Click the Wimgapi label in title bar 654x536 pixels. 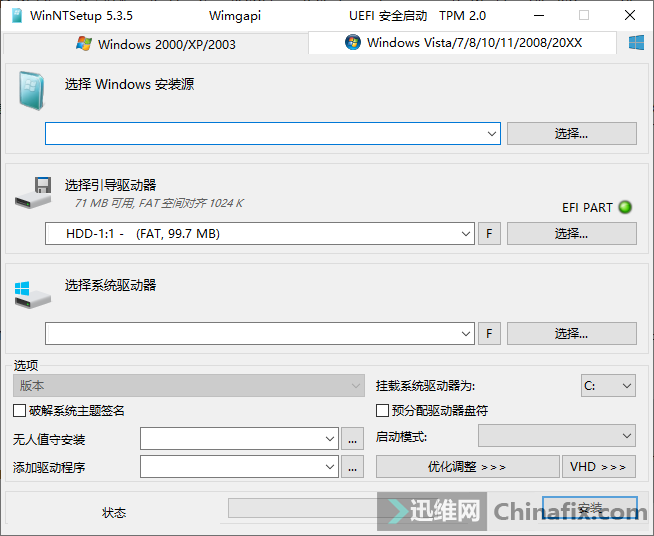point(235,16)
